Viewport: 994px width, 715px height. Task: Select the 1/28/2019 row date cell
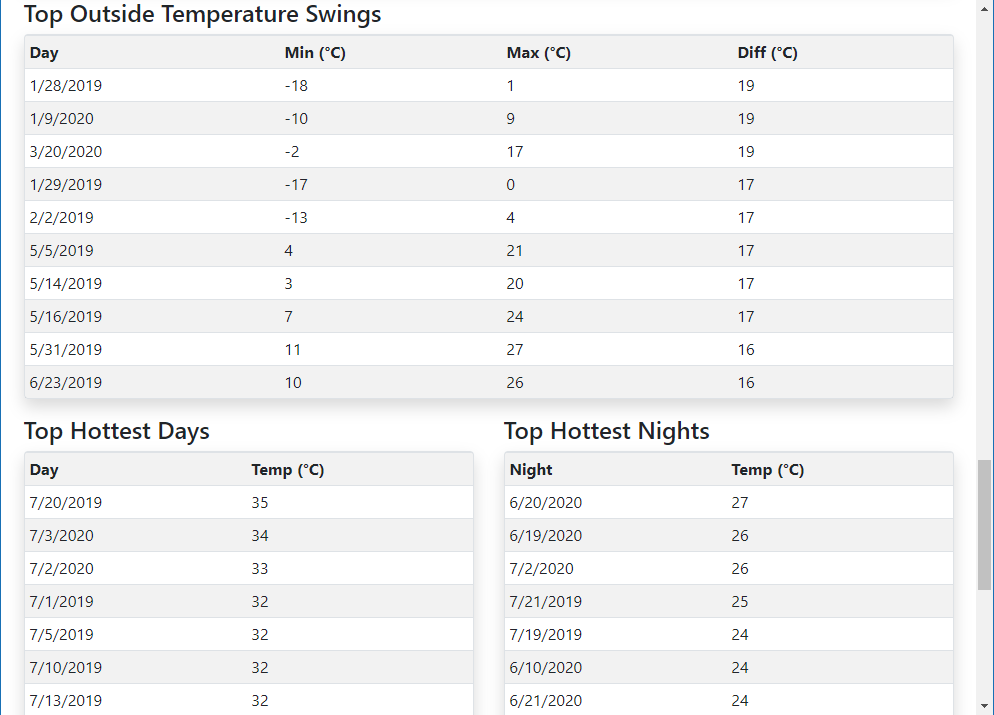coord(66,86)
